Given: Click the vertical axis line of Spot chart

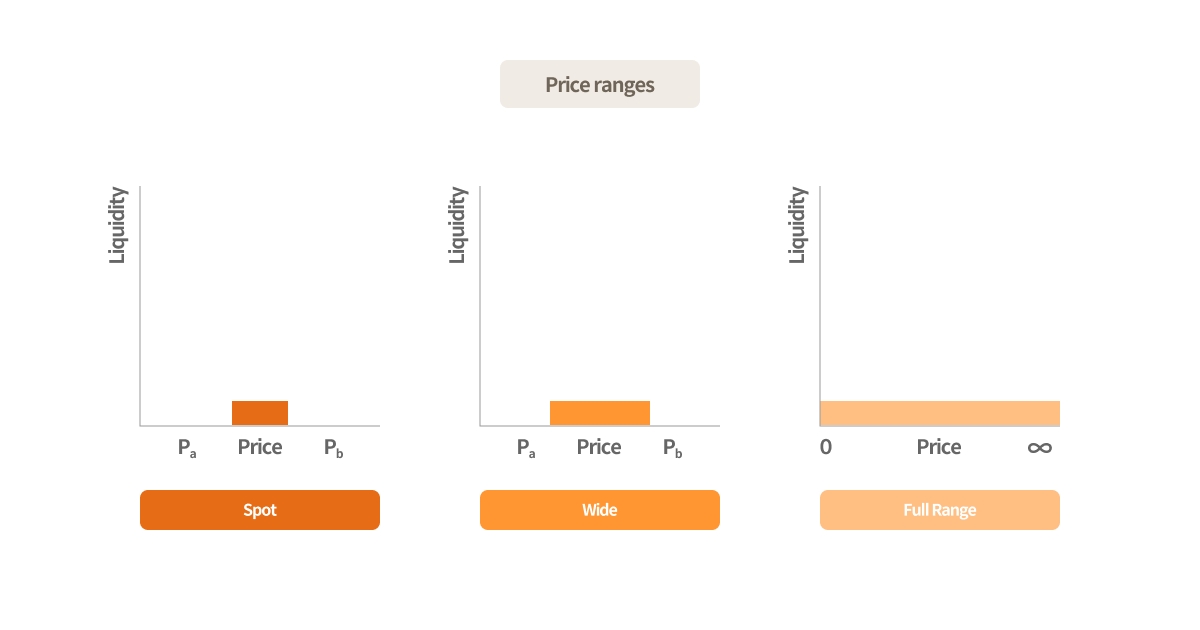Looking at the screenshot, I should pos(140,300).
